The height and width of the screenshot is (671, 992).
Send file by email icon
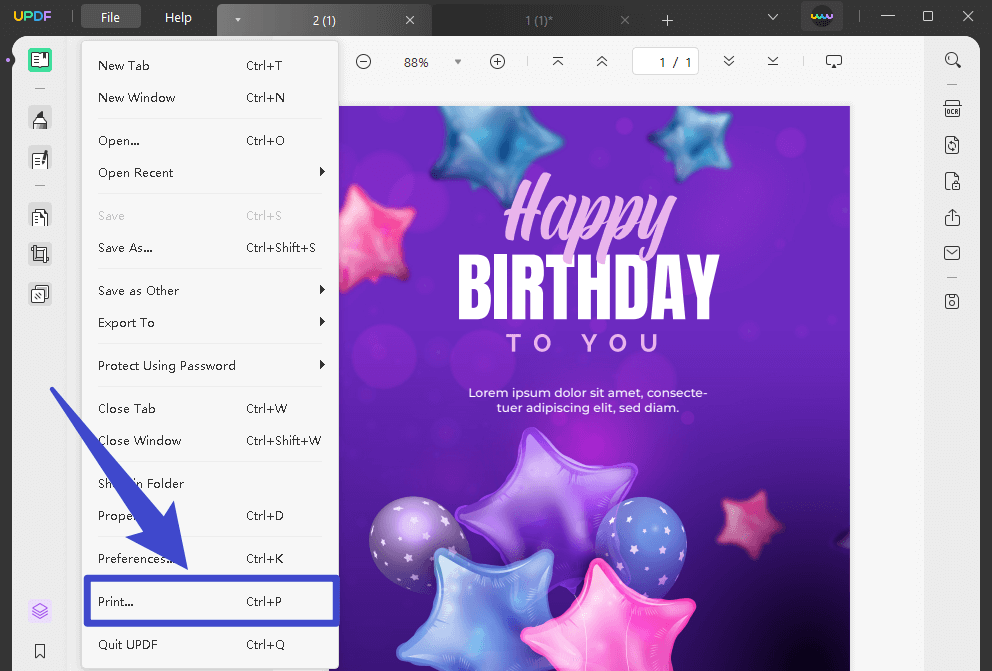coord(952,253)
